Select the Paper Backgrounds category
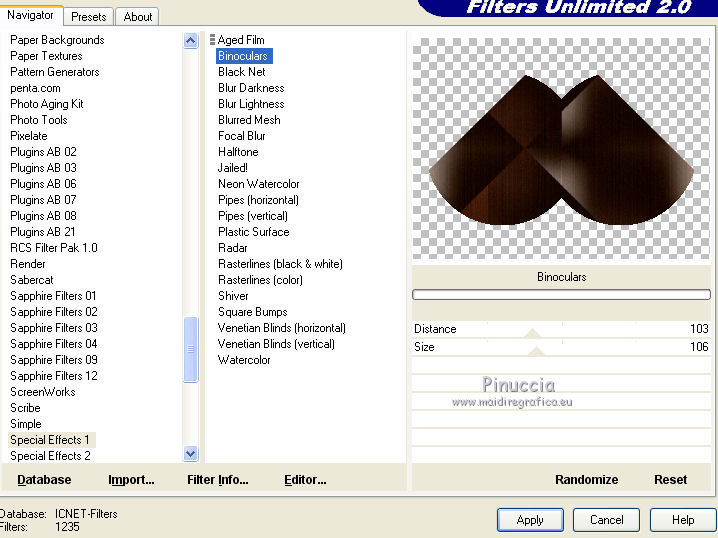Image resolution: width=718 pixels, height=538 pixels. pos(57,40)
